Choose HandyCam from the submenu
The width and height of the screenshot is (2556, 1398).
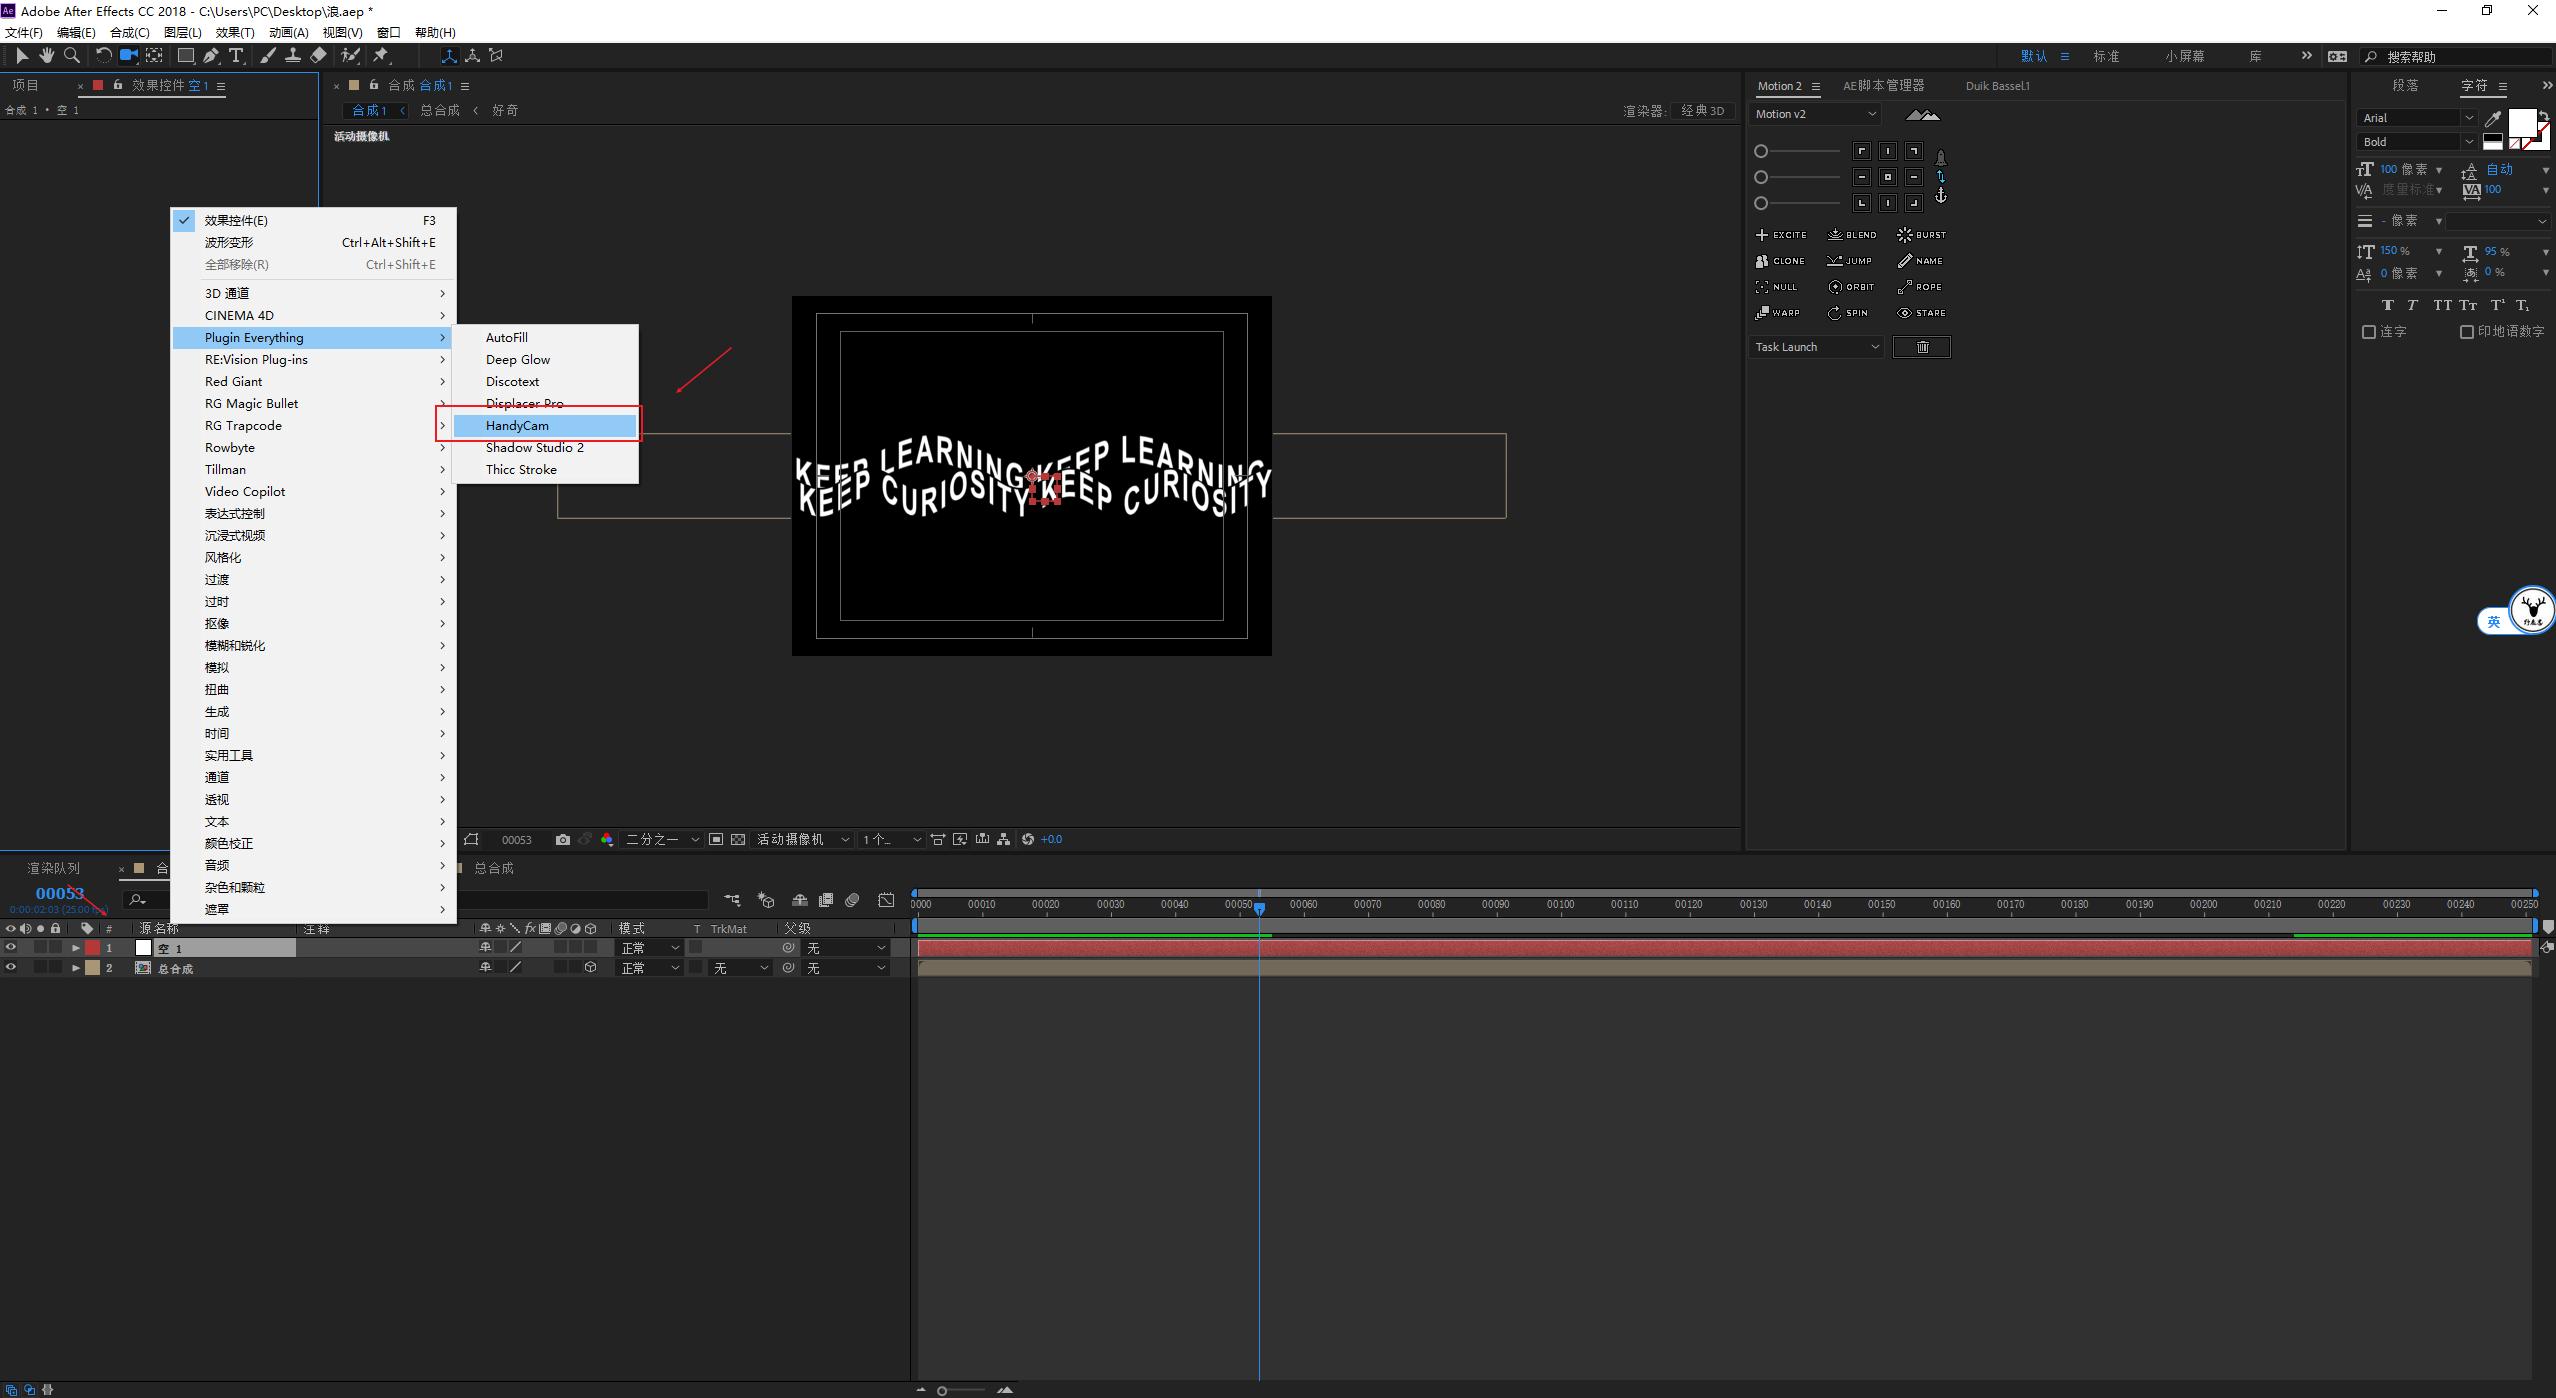[517, 426]
